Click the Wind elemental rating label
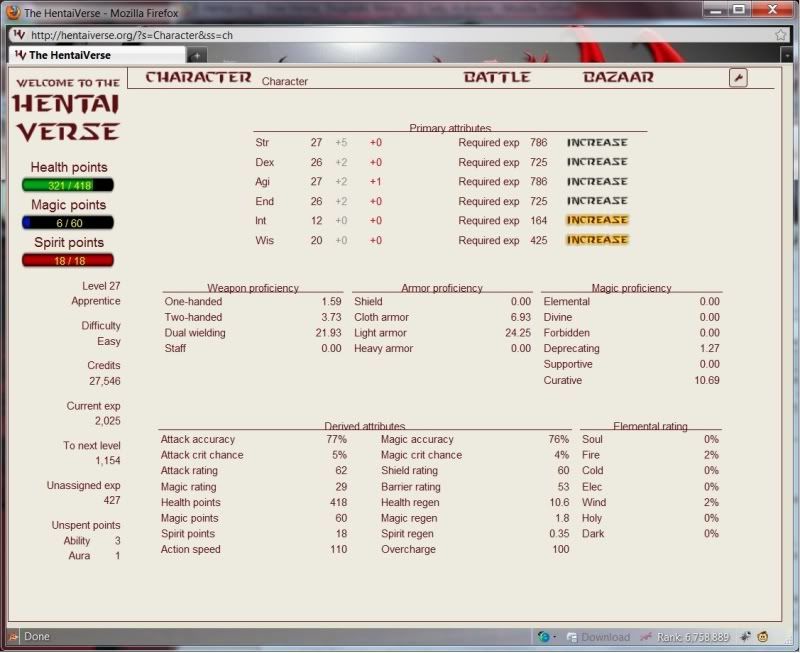Image resolution: width=800 pixels, height=653 pixels. (x=594, y=503)
